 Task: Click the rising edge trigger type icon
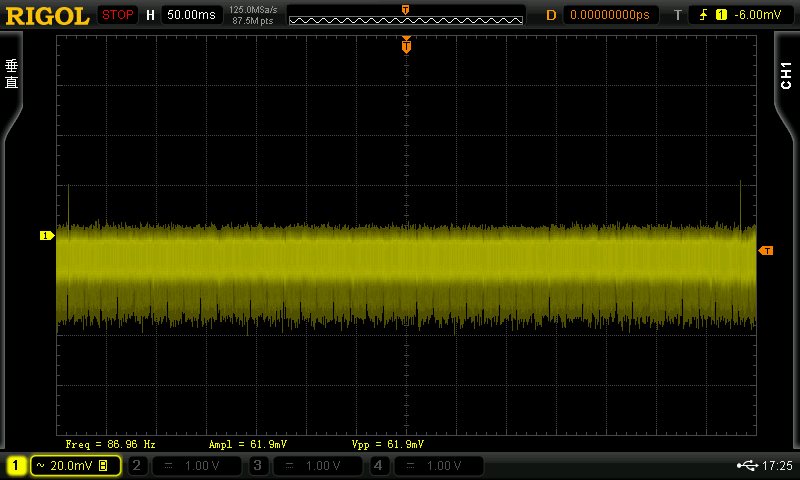[703, 15]
